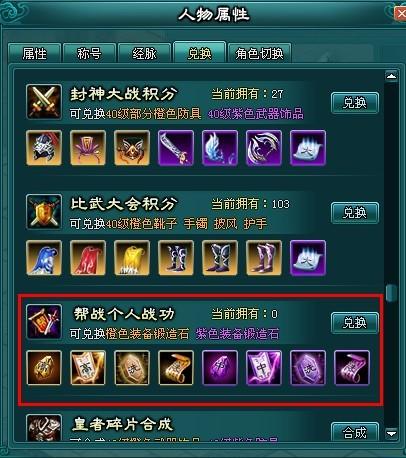
Task: Select the red cloak reward icon
Action: 88,258
